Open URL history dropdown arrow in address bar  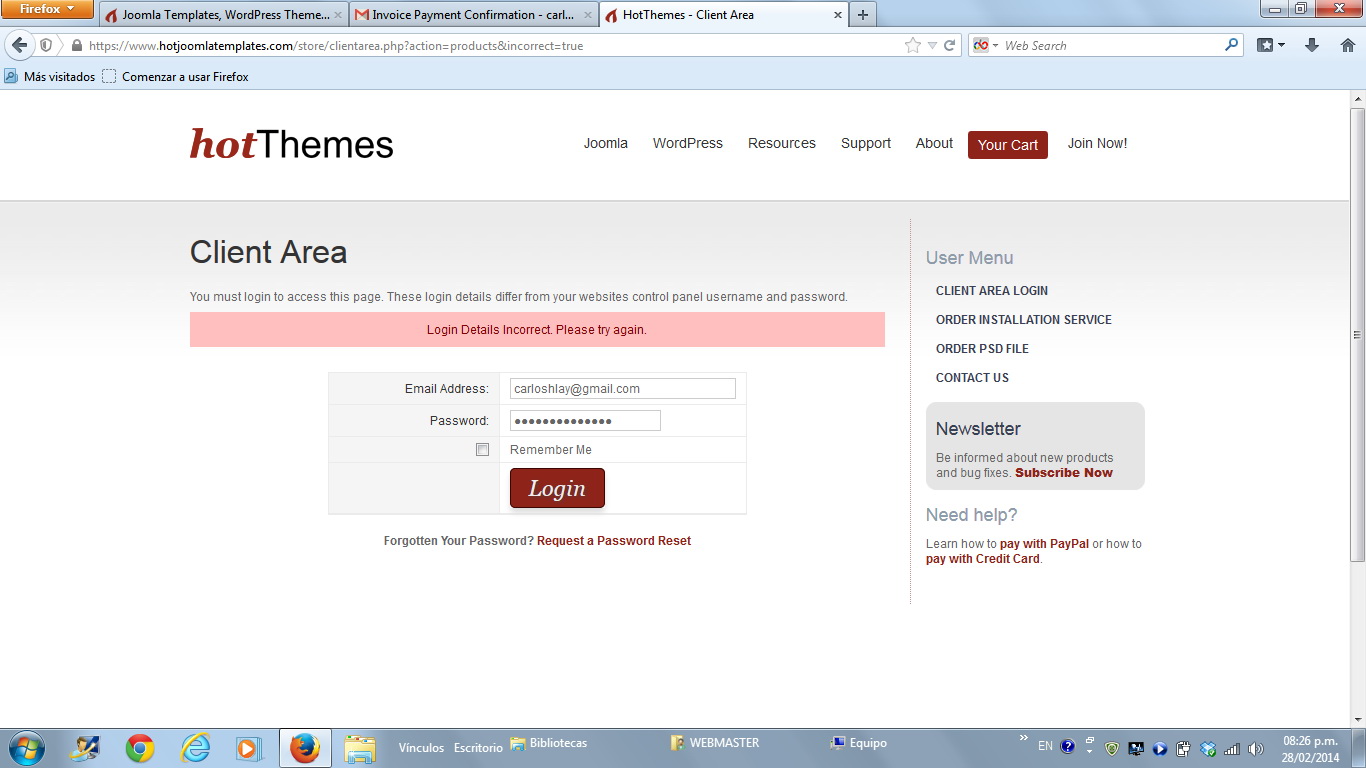[932, 46]
